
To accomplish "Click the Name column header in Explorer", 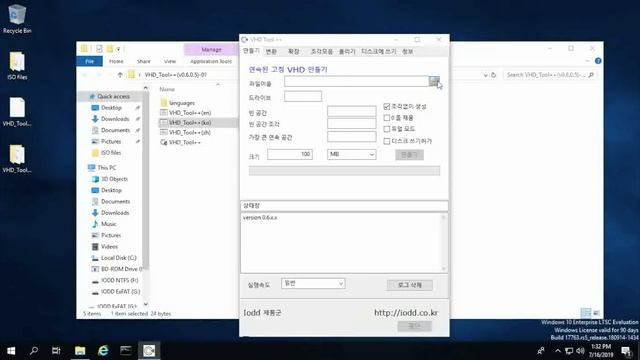I will pos(167,89).
